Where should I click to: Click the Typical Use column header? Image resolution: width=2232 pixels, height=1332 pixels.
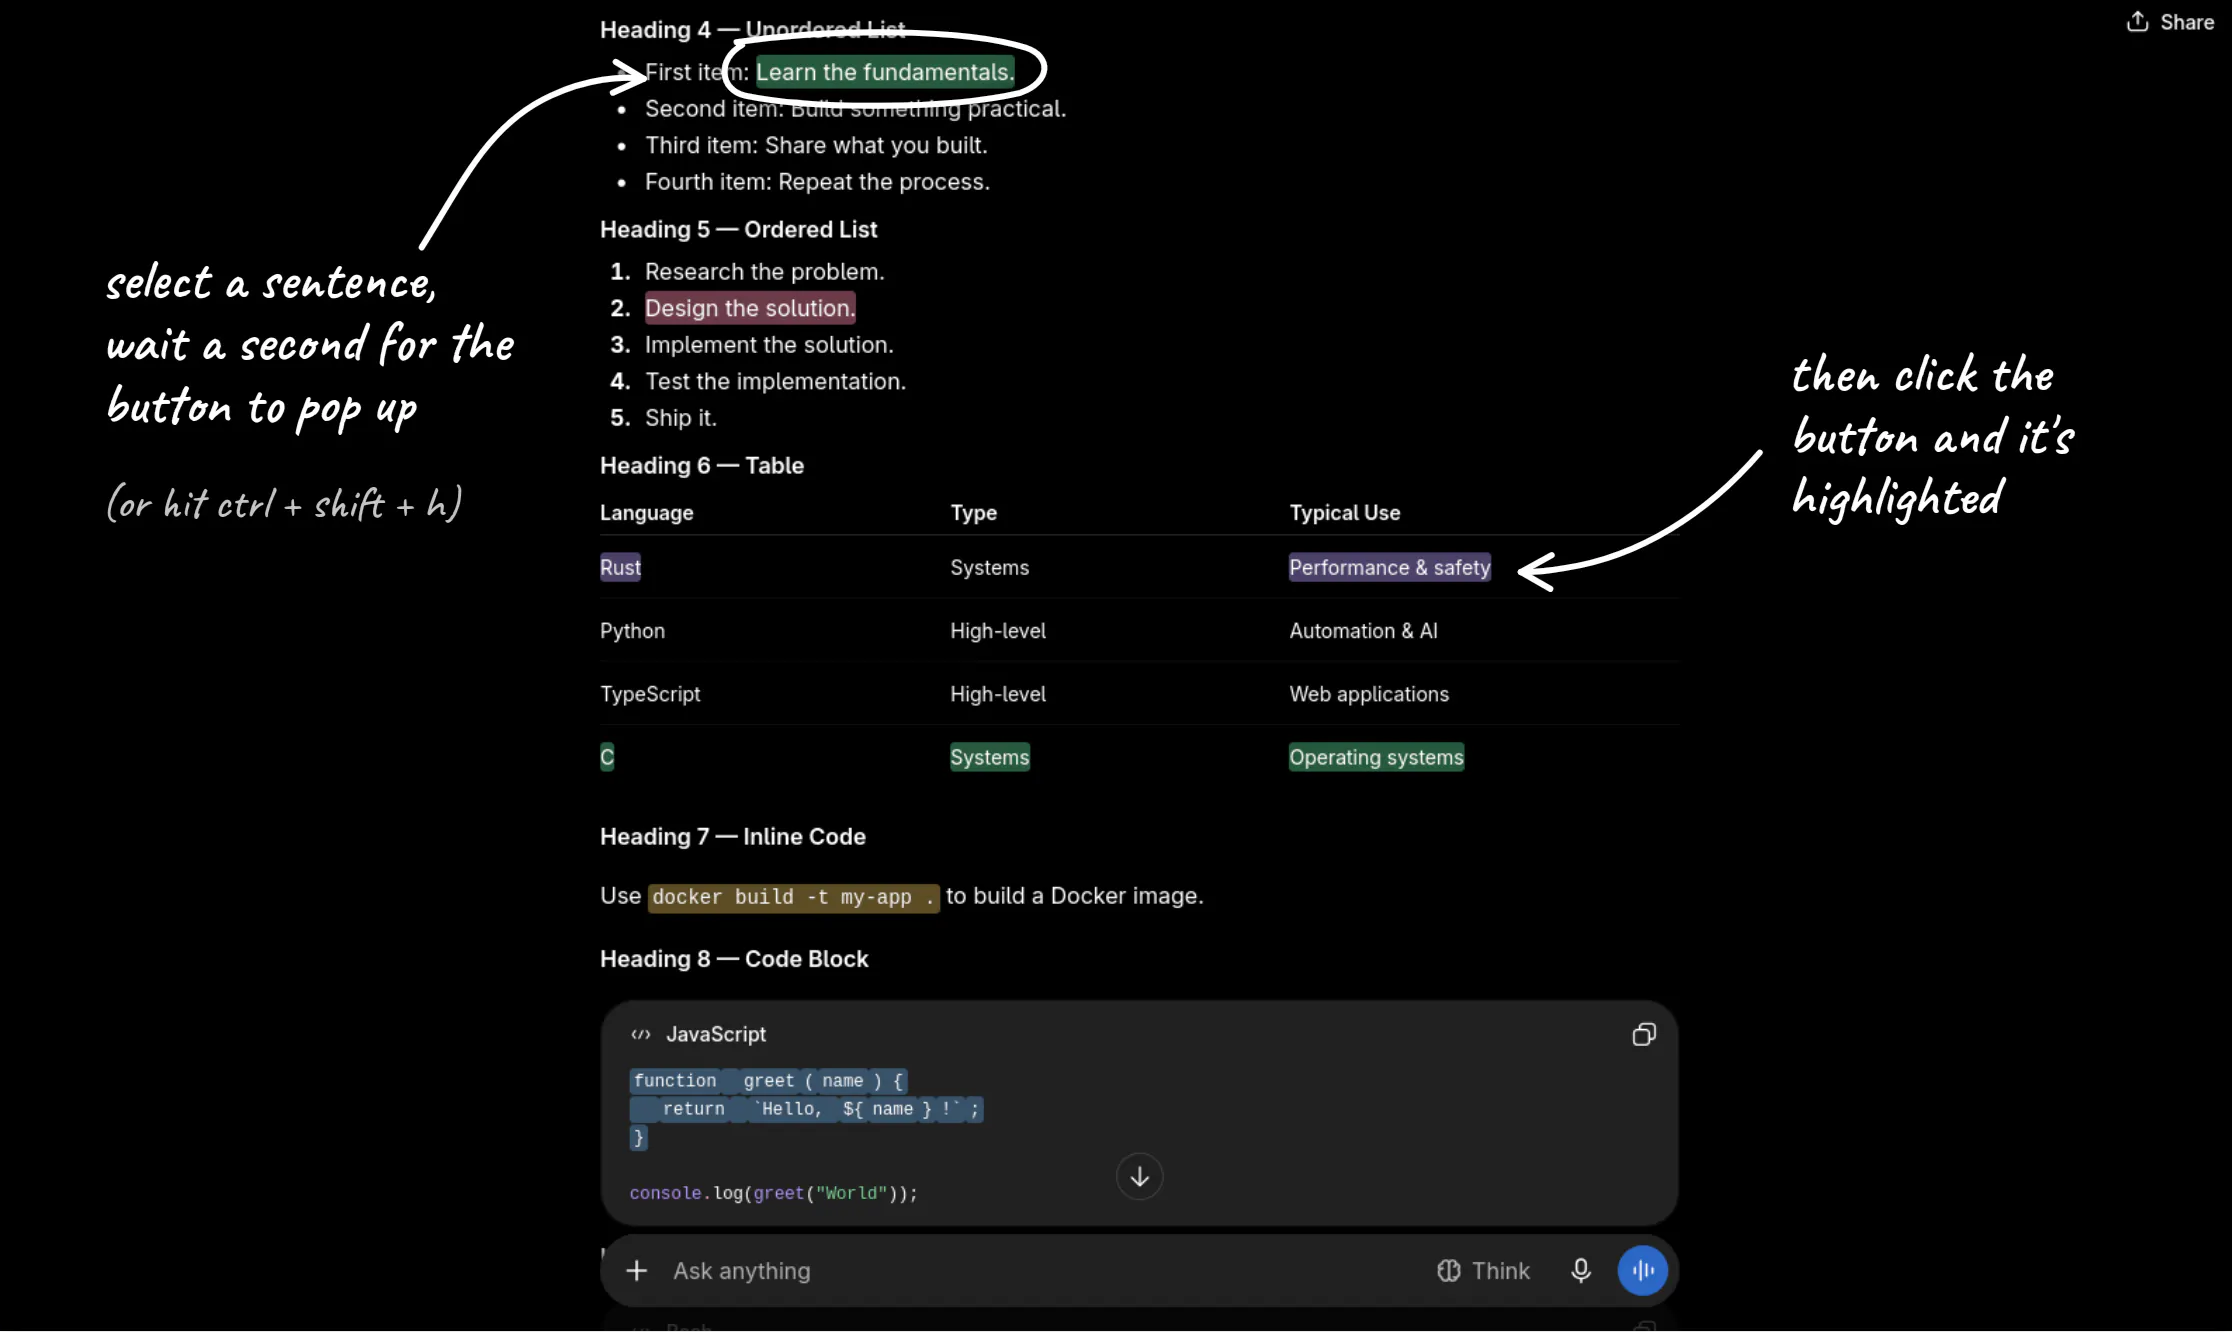[1344, 513]
